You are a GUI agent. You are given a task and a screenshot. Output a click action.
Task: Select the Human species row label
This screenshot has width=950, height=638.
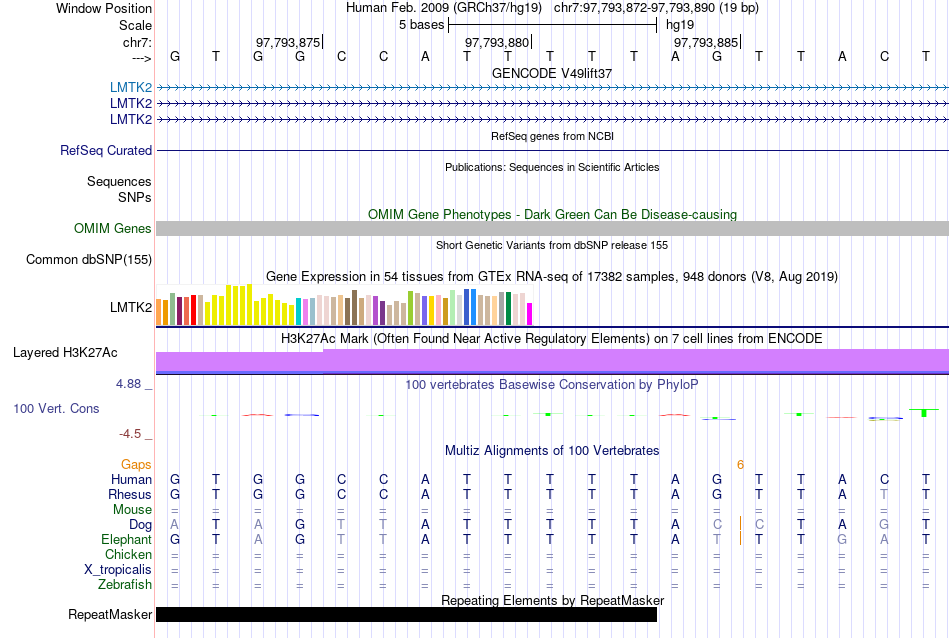coord(131,479)
